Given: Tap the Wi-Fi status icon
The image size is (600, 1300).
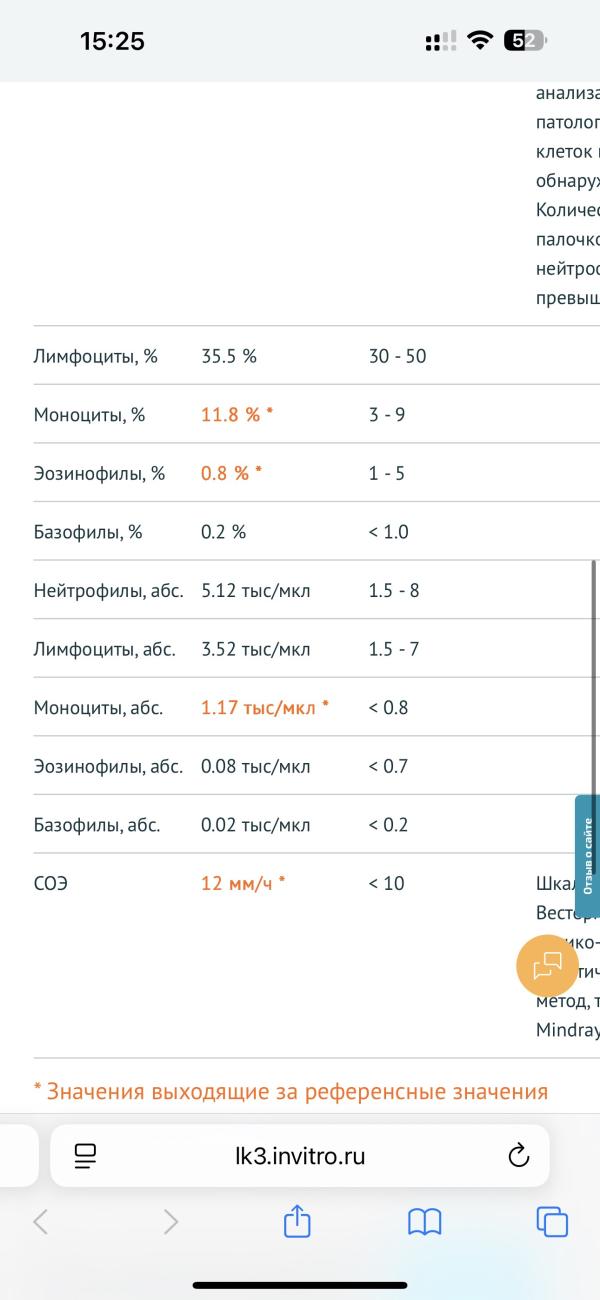Looking at the screenshot, I should pos(481,41).
